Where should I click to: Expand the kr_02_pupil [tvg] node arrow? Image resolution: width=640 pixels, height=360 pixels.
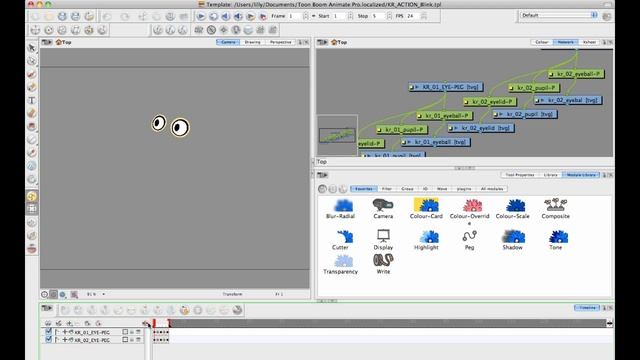coord(501,115)
